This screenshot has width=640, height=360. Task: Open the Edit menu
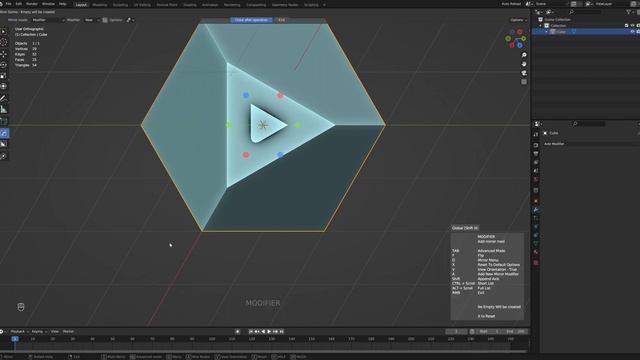click(x=18, y=4)
